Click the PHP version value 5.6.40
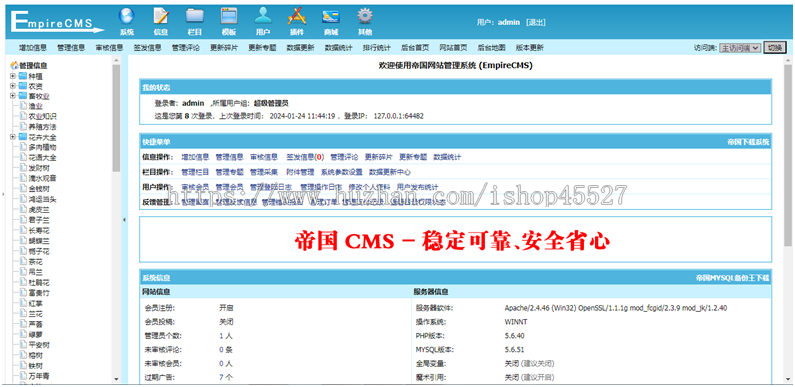This screenshot has height=387, width=795. pyautogui.click(x=515, y=336)
